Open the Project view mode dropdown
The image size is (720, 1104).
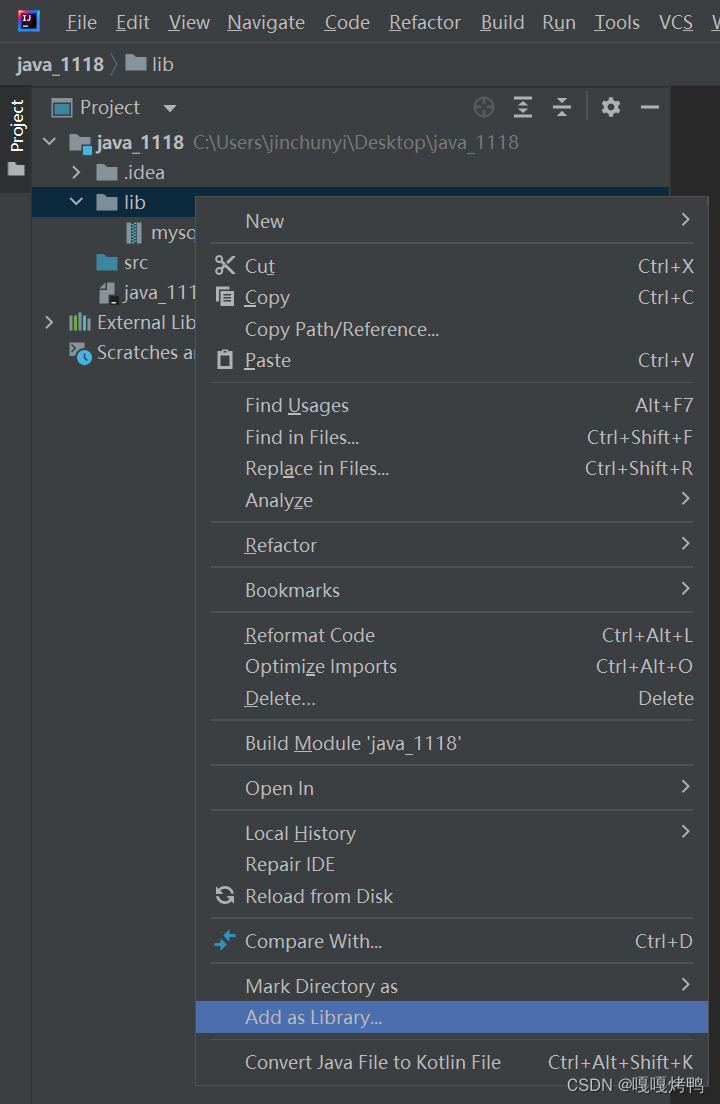168,107
